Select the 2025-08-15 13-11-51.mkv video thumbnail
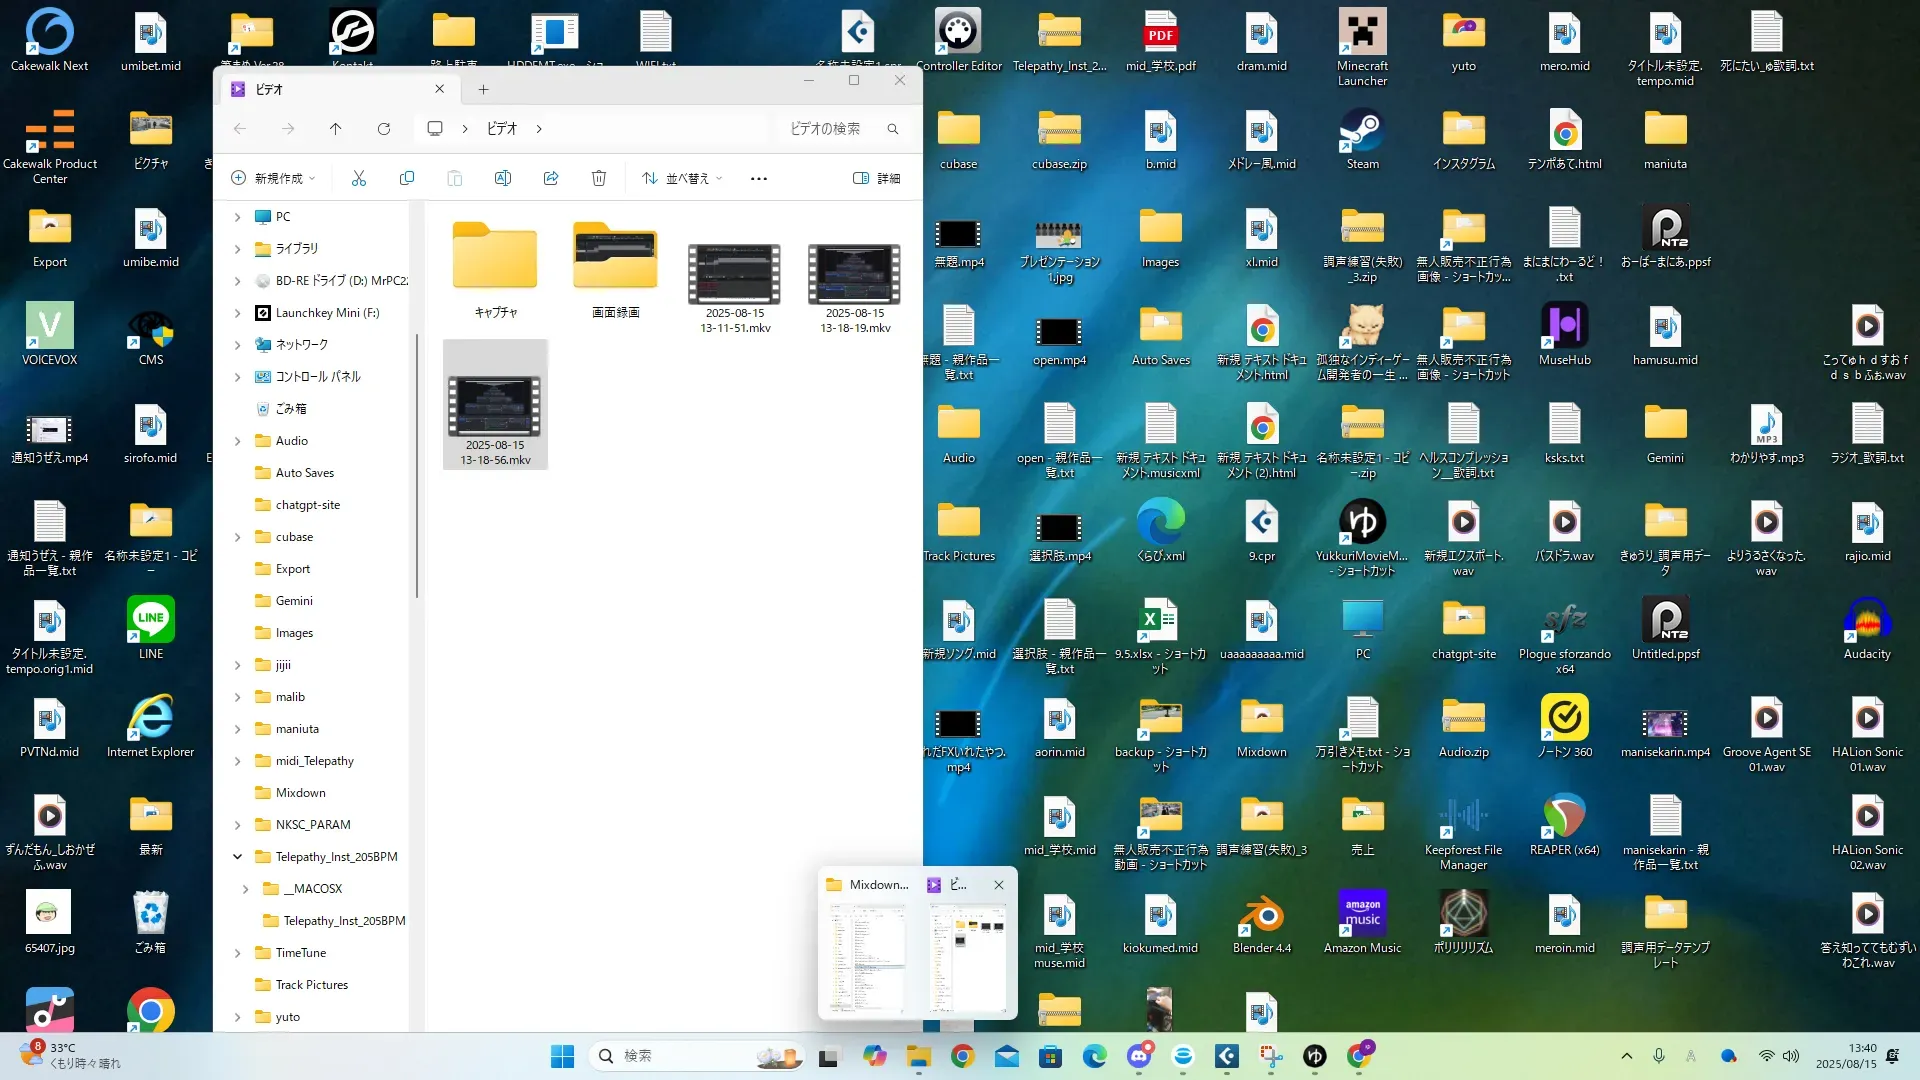The image size is (1920, 1080). point(734,275)
